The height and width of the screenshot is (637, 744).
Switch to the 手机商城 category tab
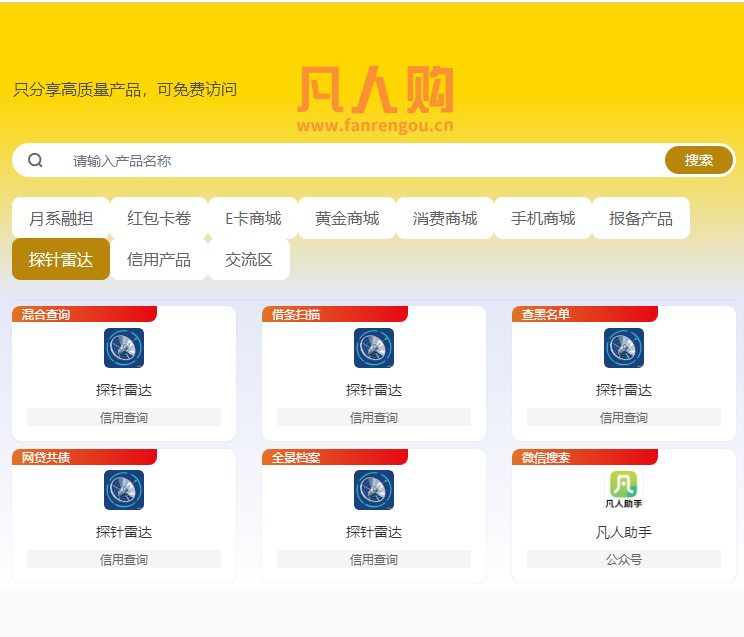543,218
